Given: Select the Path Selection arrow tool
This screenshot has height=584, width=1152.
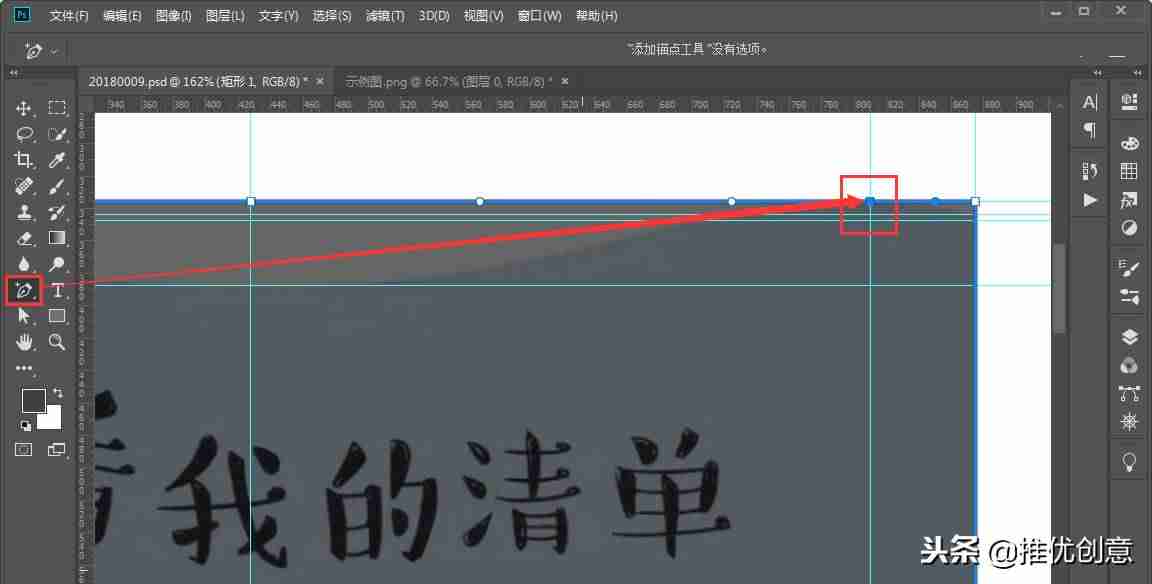Looking at the screenshot, I should coord(24,316).
